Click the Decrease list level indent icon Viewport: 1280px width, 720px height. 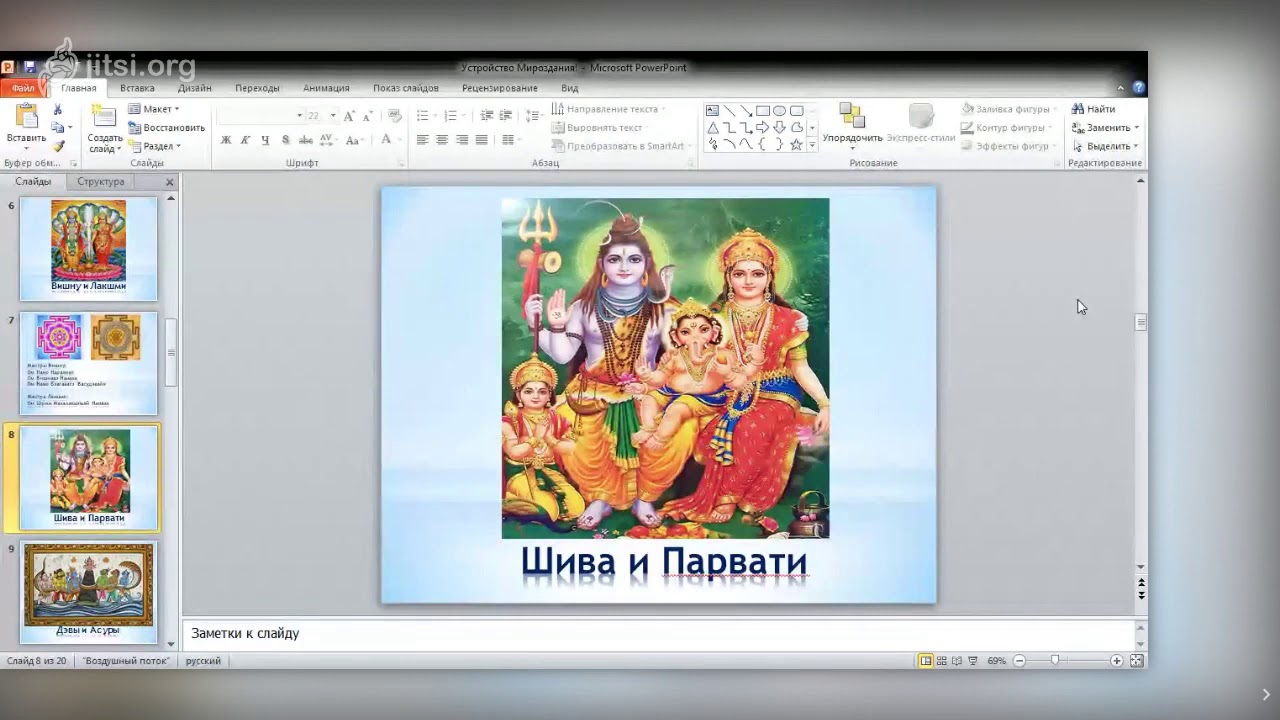(x=487, y=115)
